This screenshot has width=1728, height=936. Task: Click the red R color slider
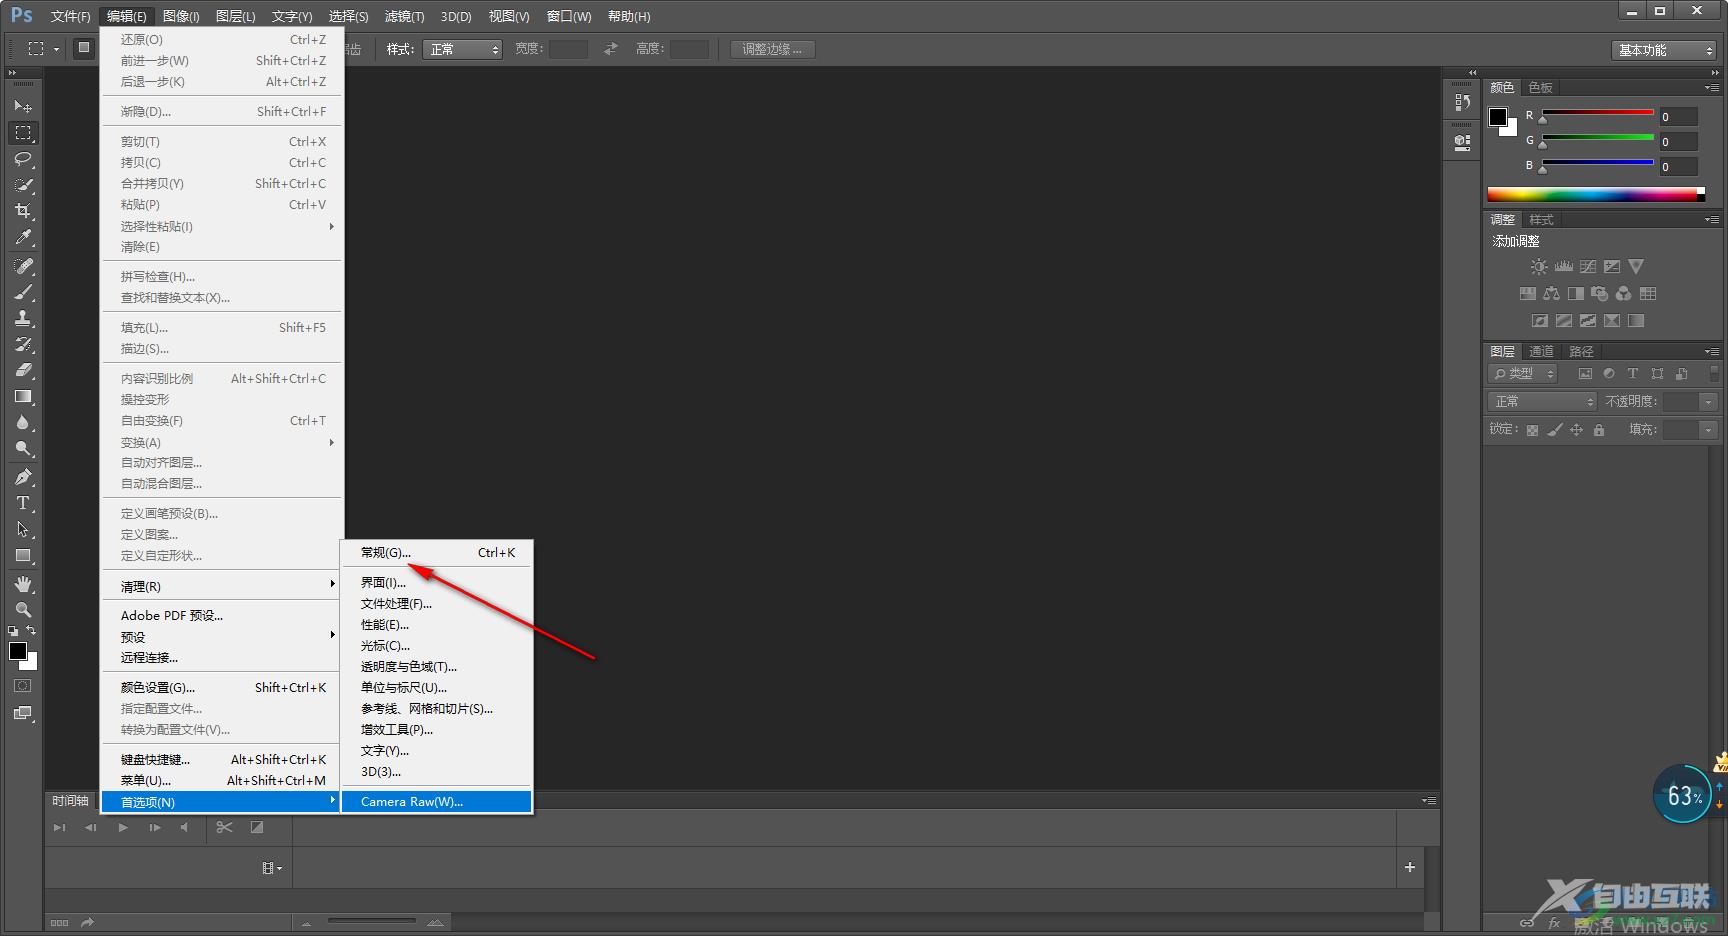pyautogui.click(x=1597, y=113)
